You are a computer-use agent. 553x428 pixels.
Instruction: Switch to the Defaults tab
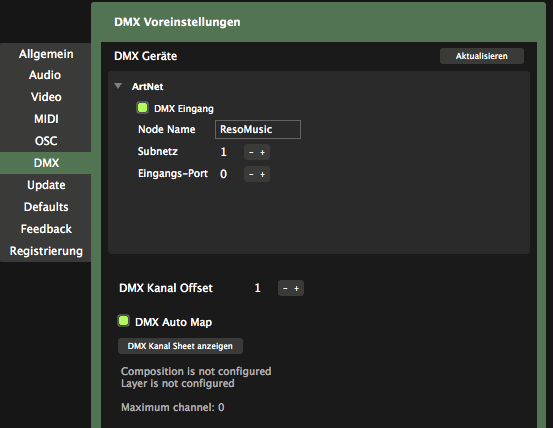(x=46, y=207)
